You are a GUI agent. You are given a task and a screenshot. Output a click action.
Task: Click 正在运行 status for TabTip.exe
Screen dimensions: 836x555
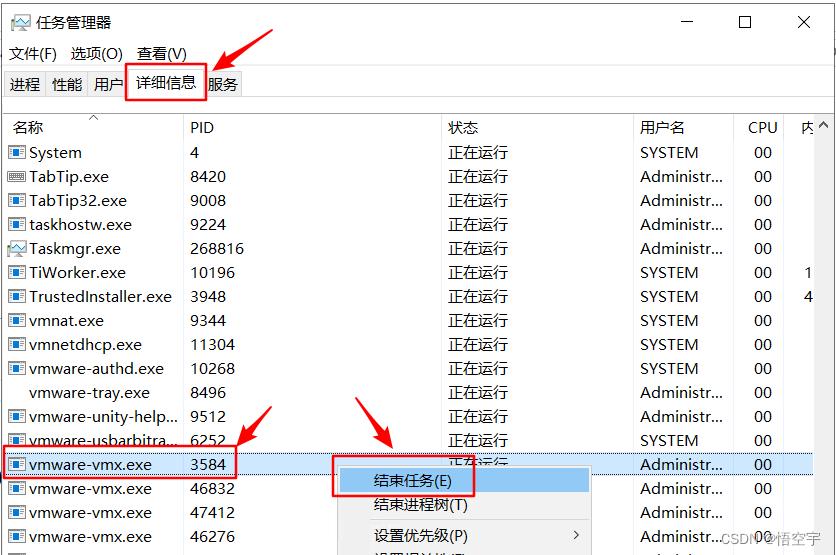coord(478,176)
